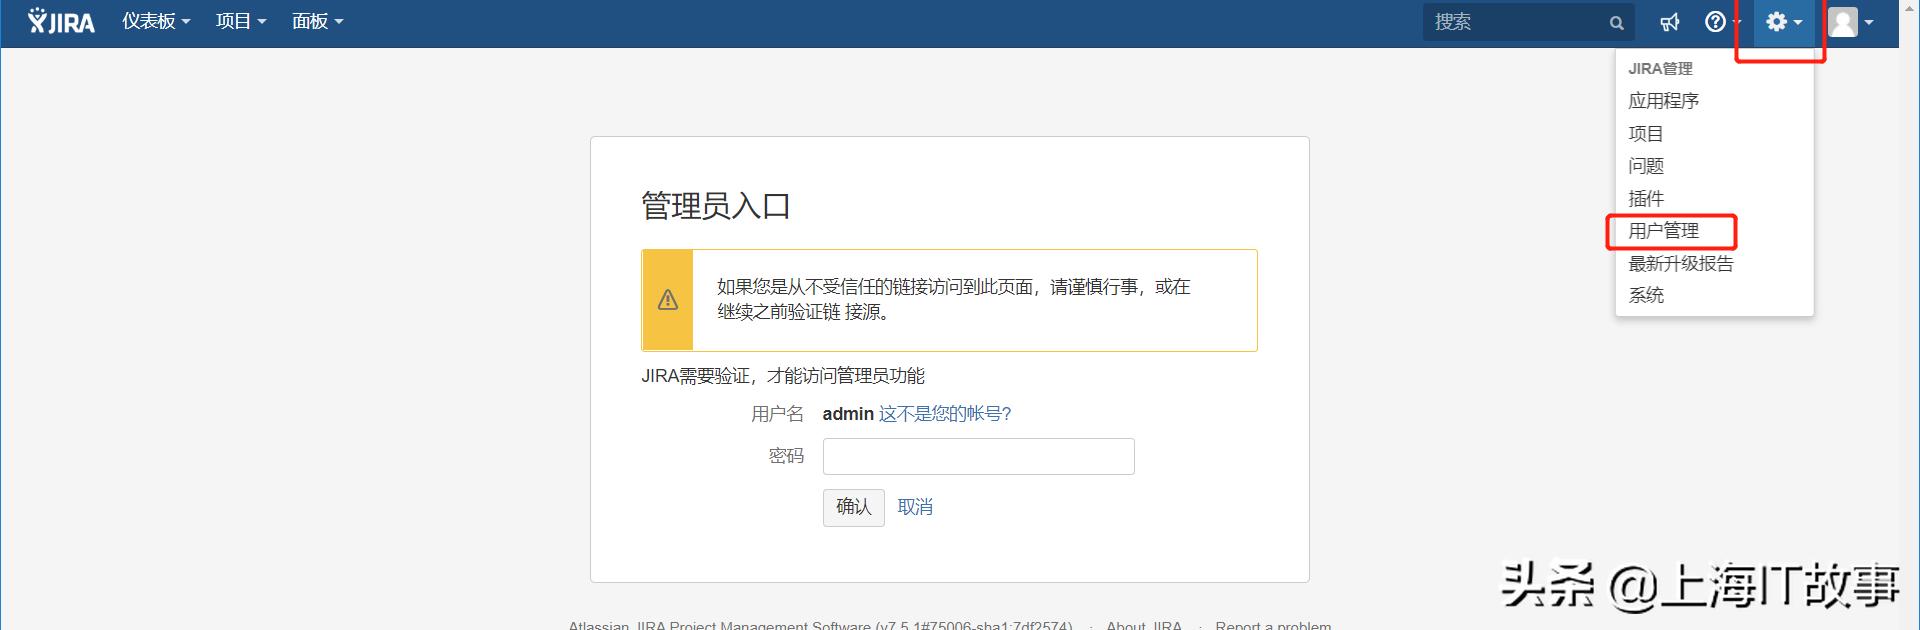1920x630 pixels.
Task: Toggle the administration gear menu
Action: (x=1784, y=22)
